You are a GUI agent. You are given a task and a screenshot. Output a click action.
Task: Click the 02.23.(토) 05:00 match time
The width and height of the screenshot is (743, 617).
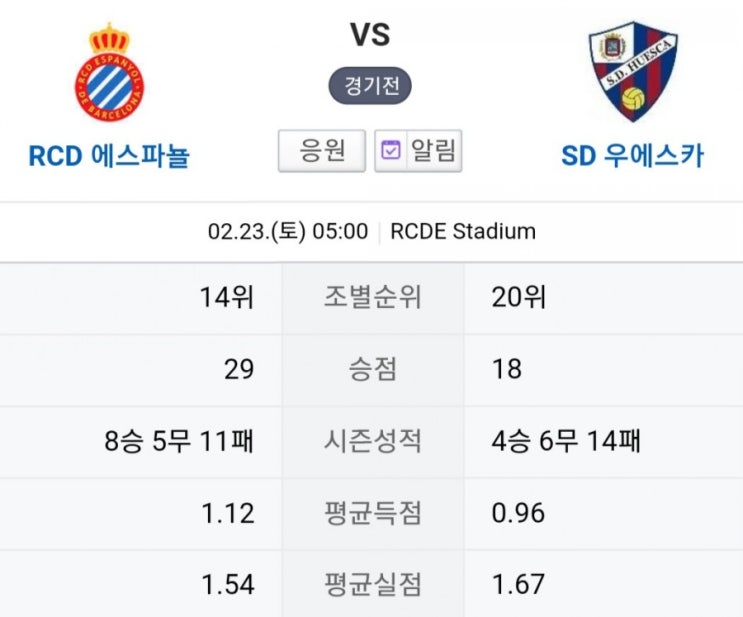[x=288, y=231]
